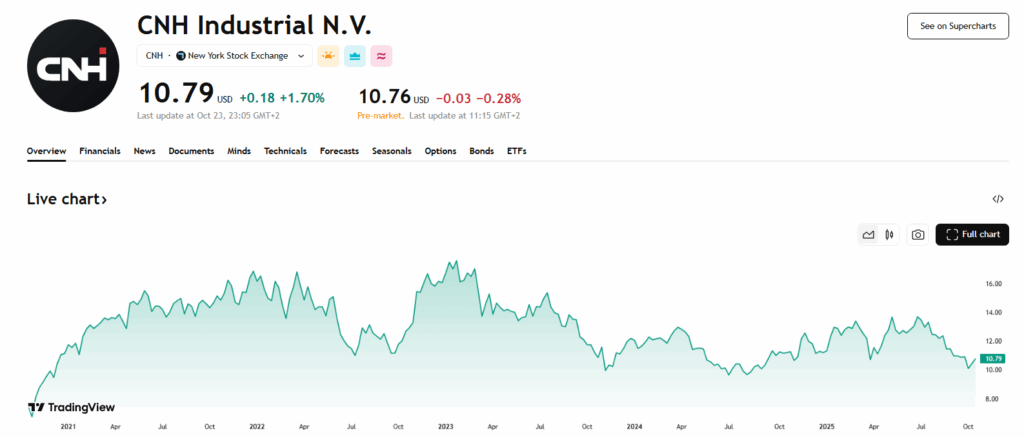Click the TradingView logo on chart
Viewport: 1024px width, 437px height.
(x=71, y=407)
